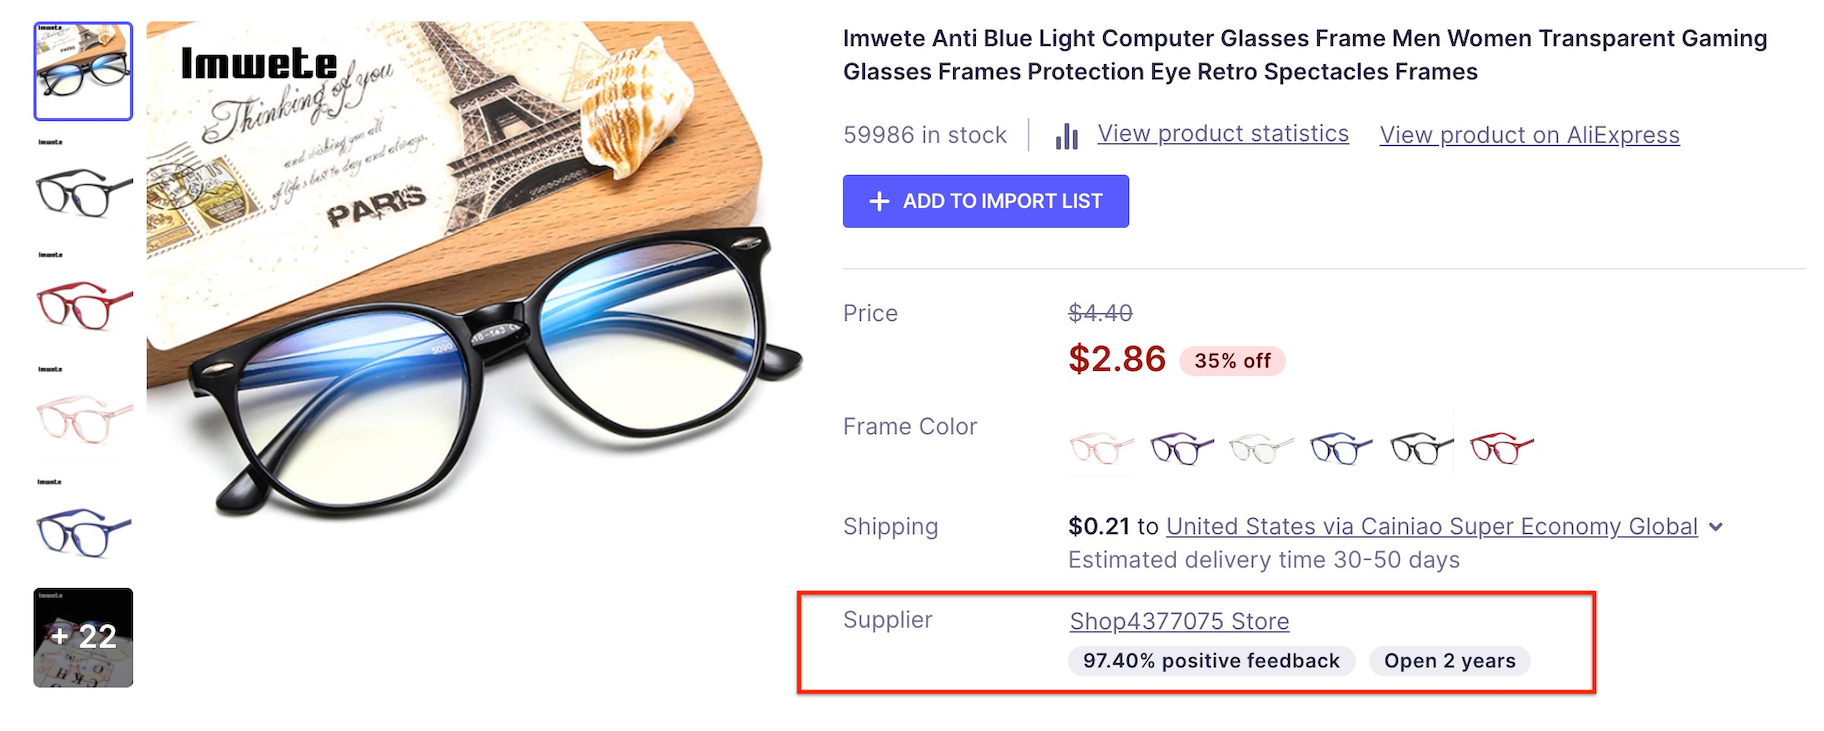The height and width of the screenshot is (731, 1824).
Task: Open View product on AliExpress link
Action: [x=1529, y=135]
